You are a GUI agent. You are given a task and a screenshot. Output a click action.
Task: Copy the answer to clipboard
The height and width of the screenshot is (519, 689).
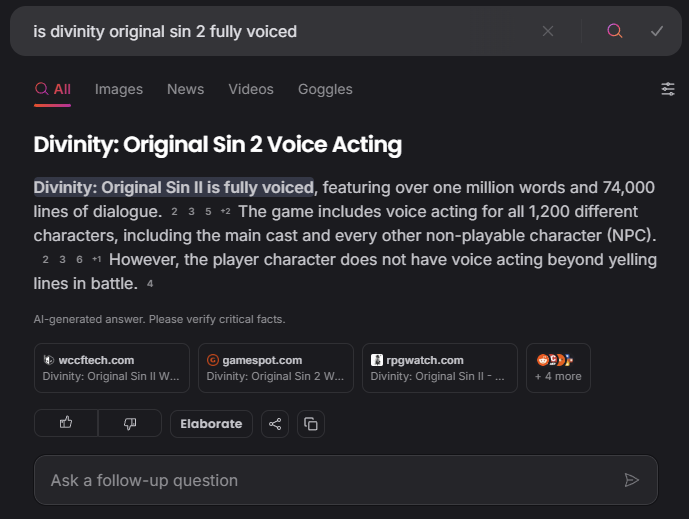click(311, 424)
